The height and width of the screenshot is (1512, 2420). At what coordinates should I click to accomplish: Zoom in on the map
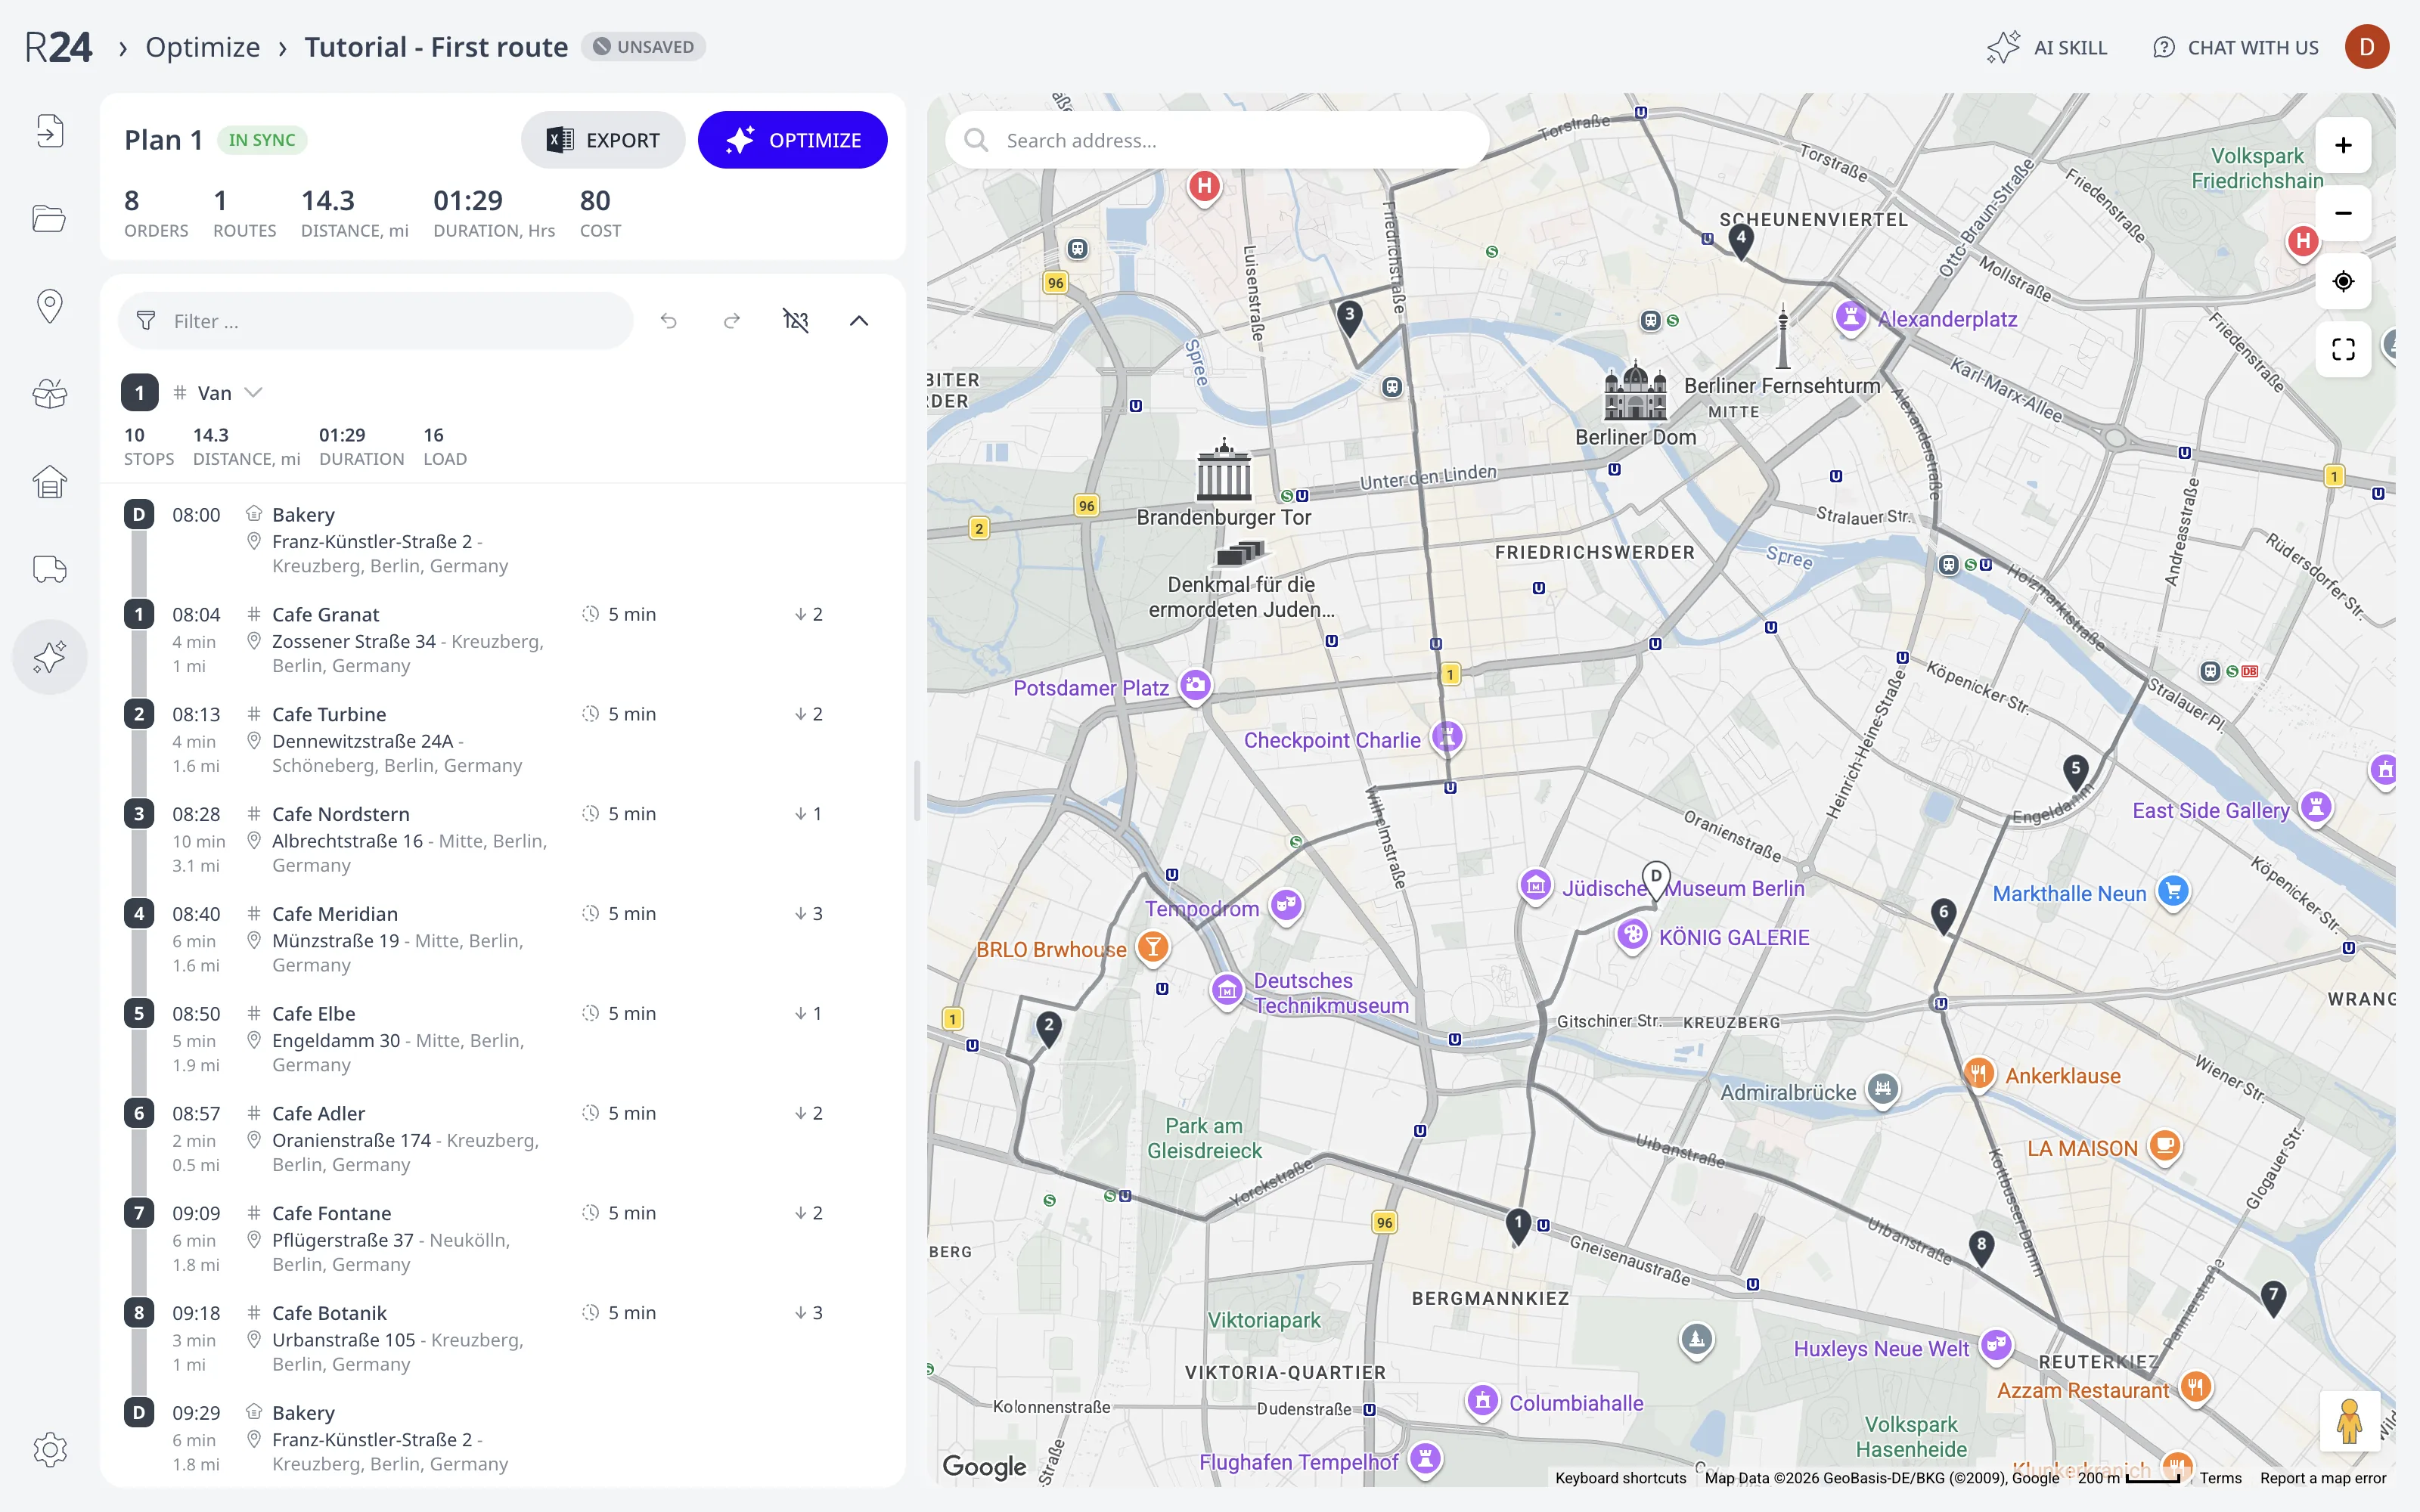coord(2343,146)
